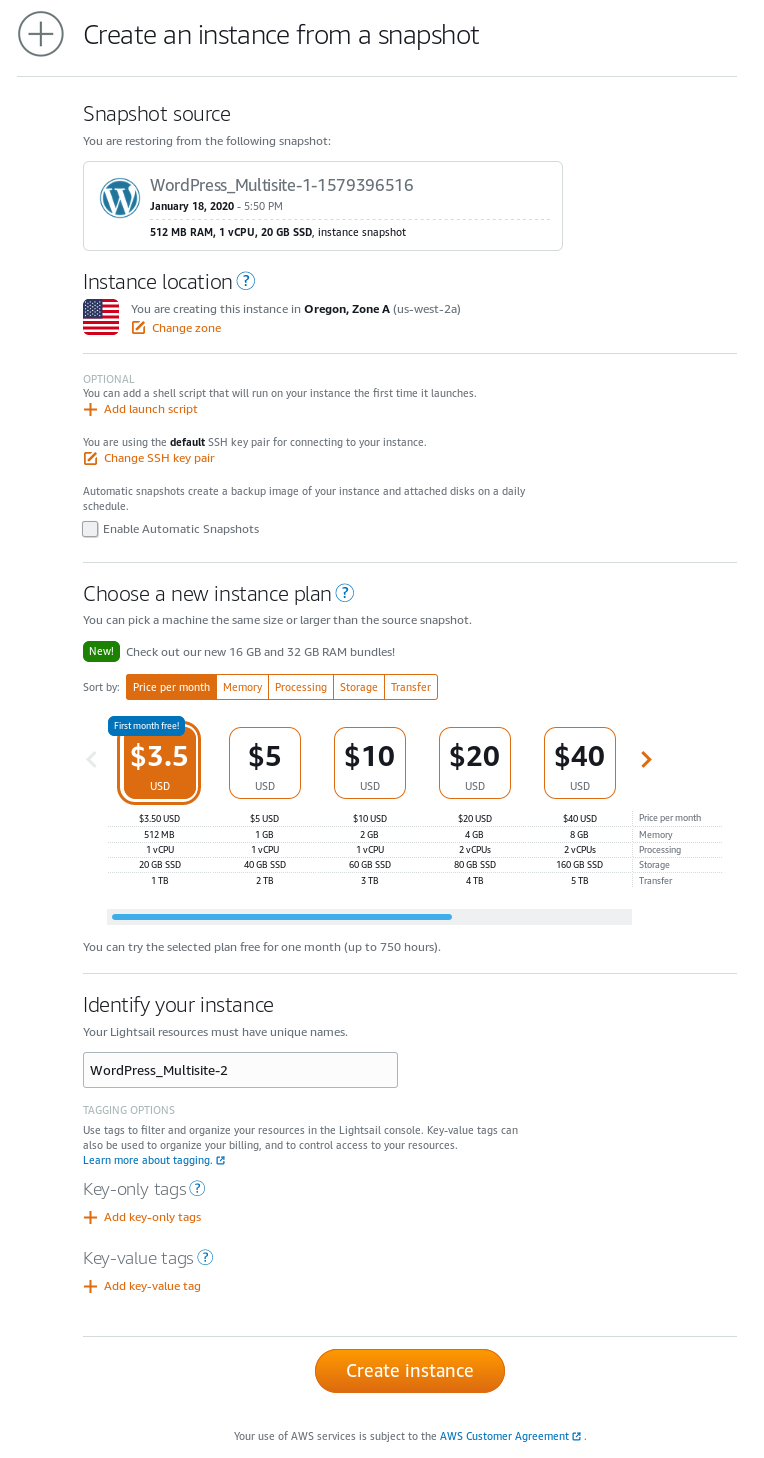Sort plans by Memory tab
Screen dimensions: 764x1458
coord(242,687)
